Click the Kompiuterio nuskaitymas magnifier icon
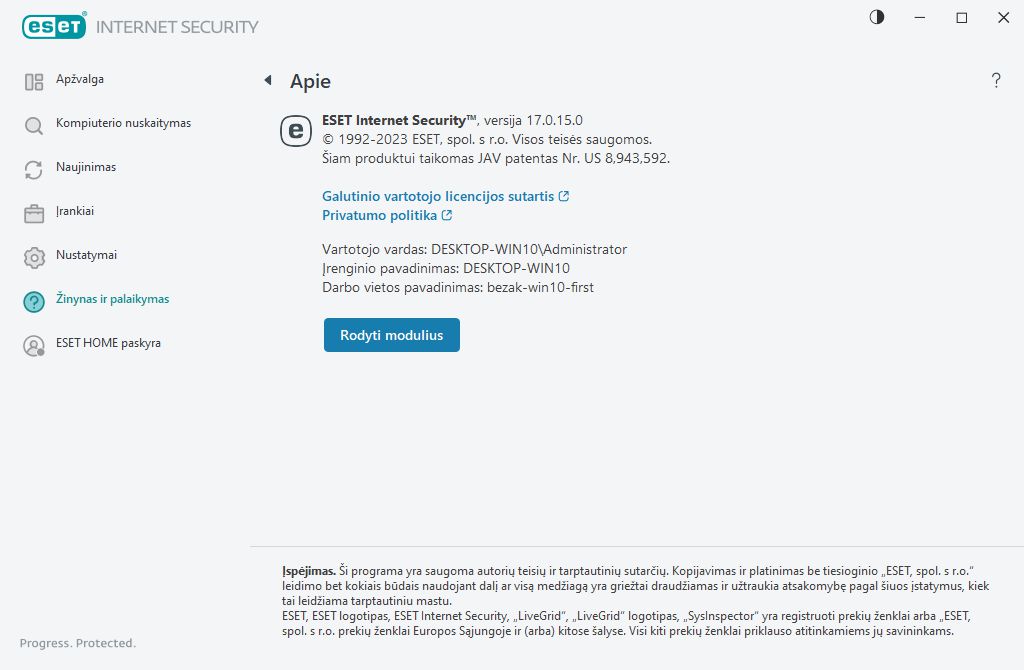The width and height of the screenshot is (1024, 670). (x=34, y=126)
